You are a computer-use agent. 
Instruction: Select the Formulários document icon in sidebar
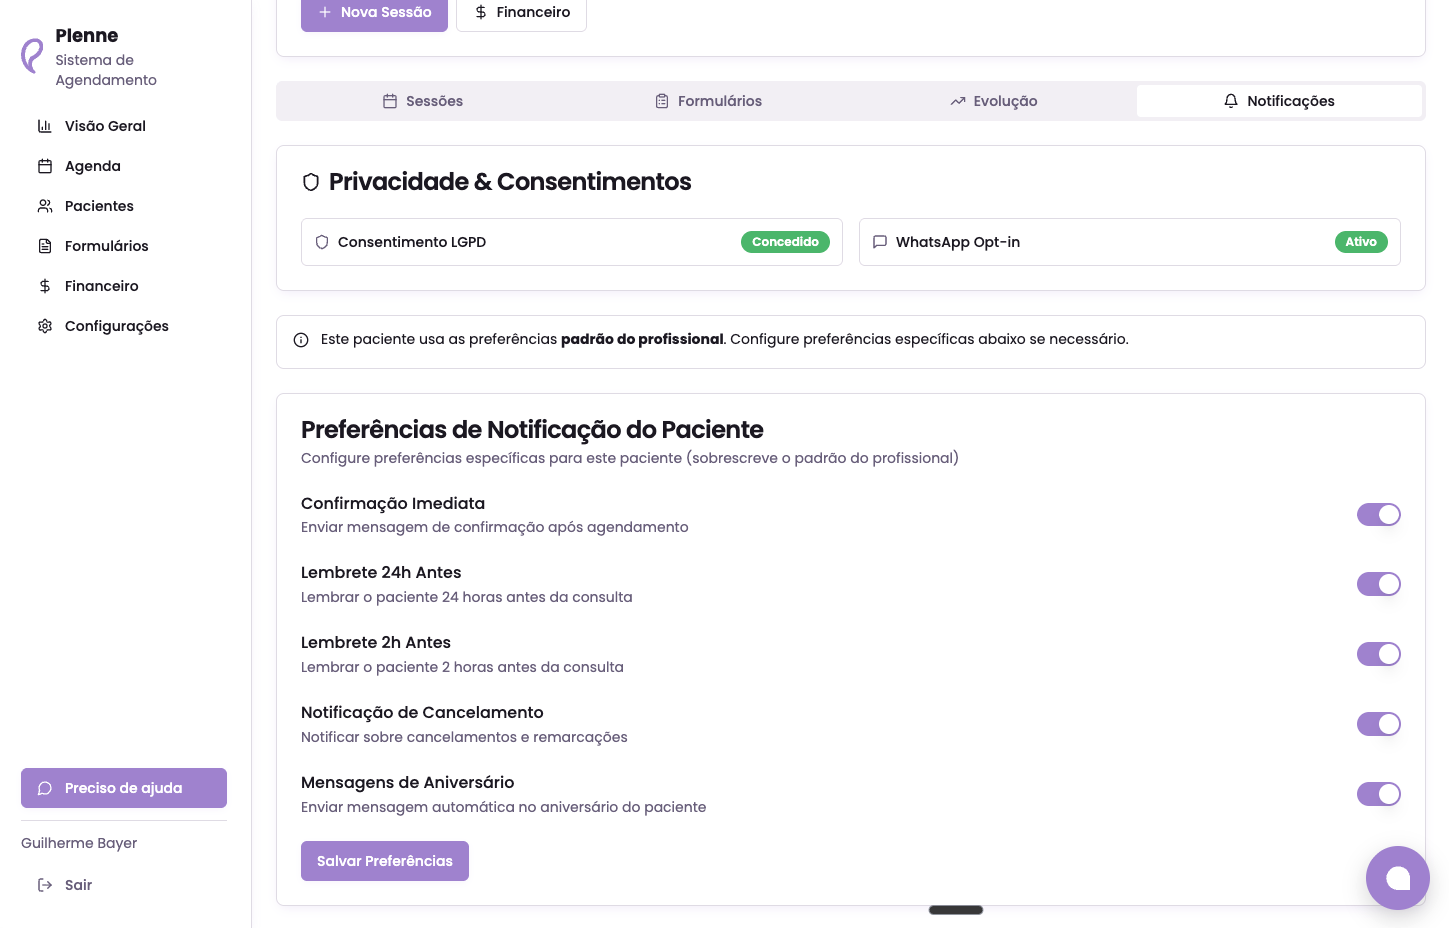coord(44,246)
